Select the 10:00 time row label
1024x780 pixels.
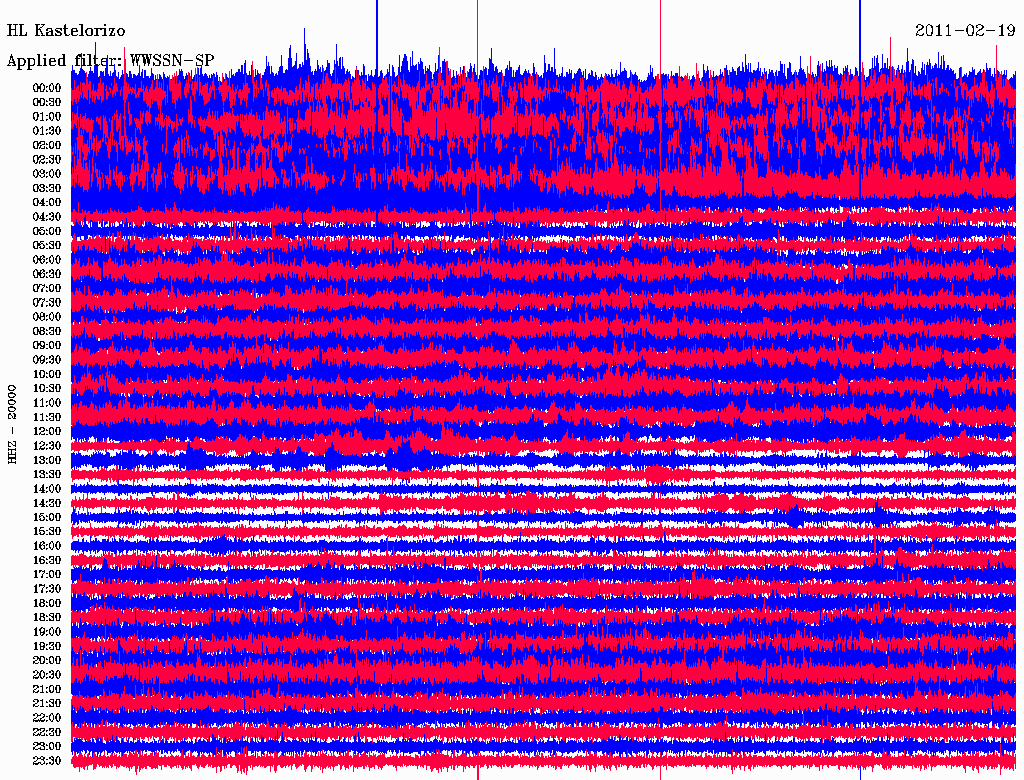point(47,375)
